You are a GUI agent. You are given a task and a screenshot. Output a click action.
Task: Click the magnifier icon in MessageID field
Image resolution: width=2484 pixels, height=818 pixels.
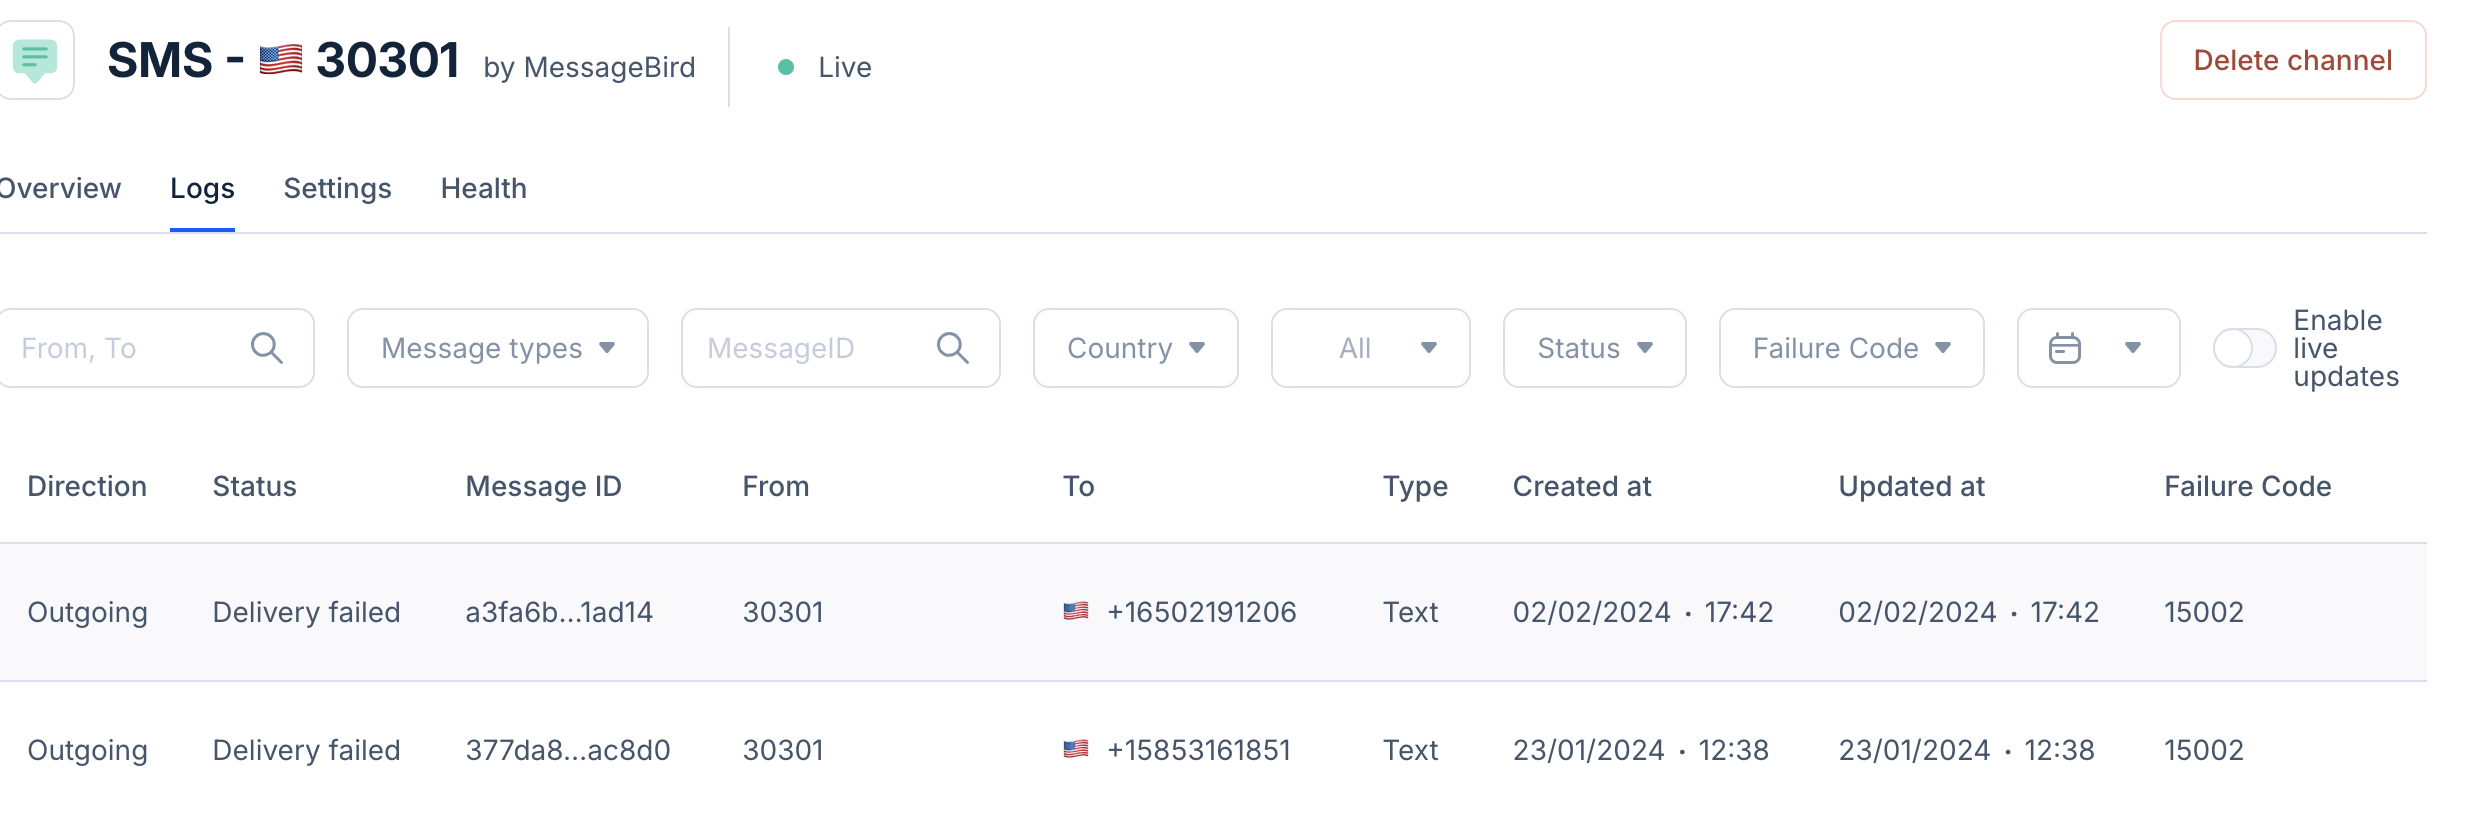coord(952,348)
